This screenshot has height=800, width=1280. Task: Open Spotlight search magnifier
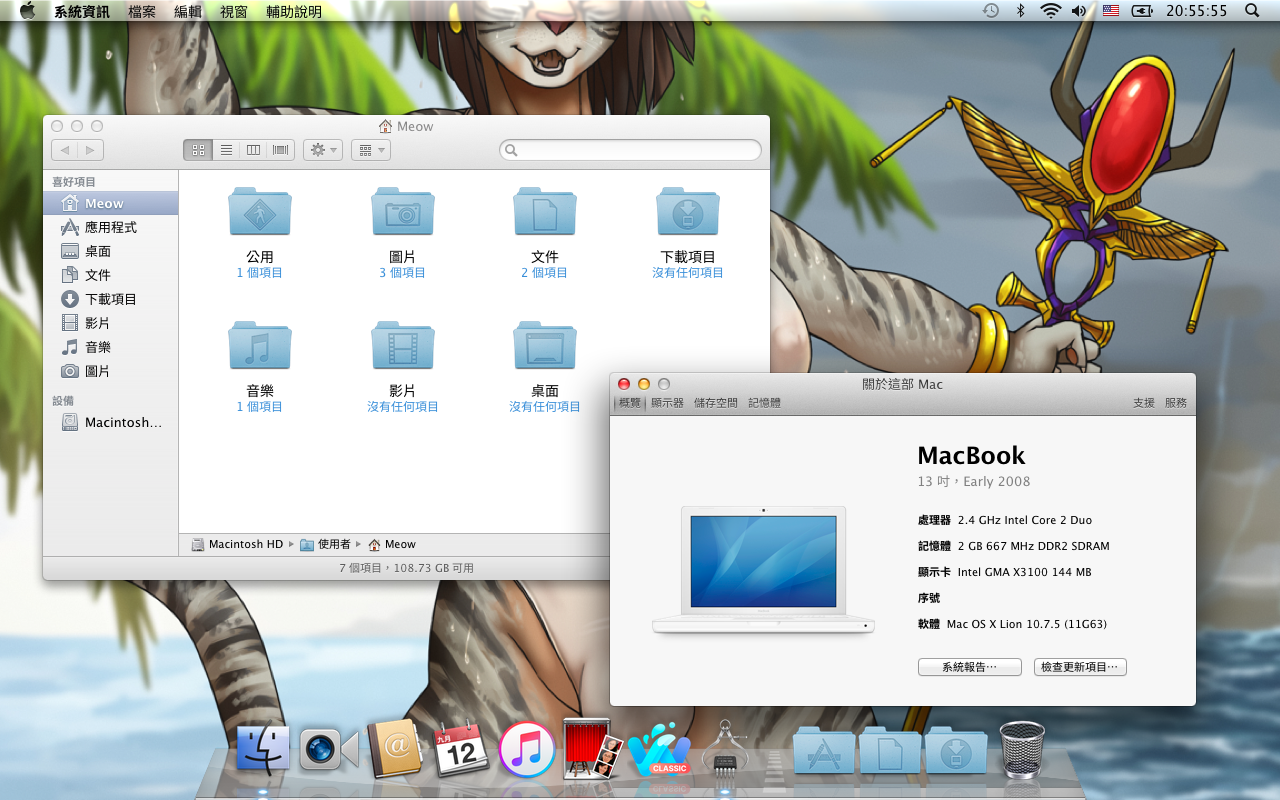pyautogui.click(x=1252, y=11)
